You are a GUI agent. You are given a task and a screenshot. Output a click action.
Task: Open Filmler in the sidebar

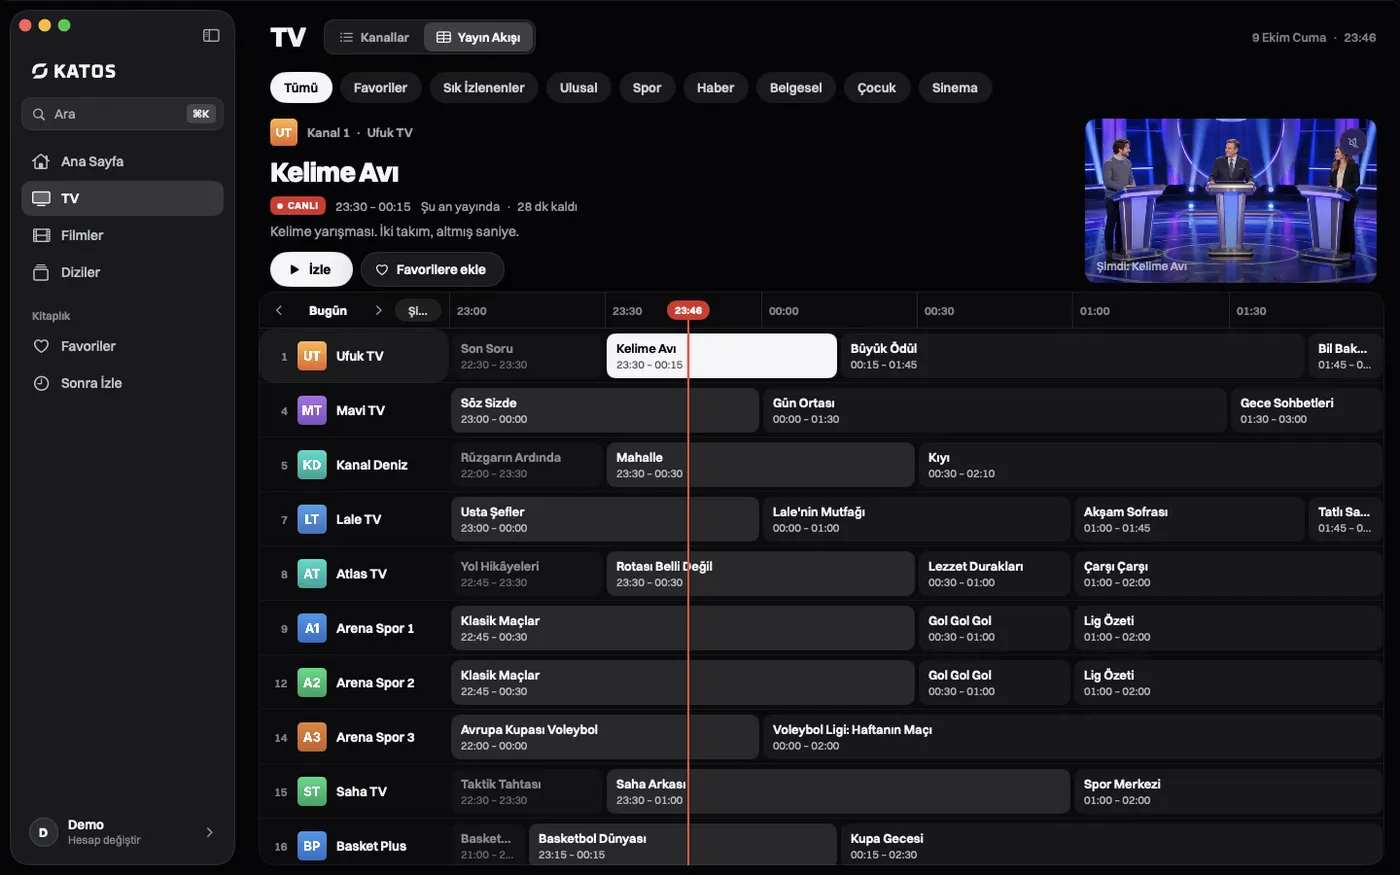[x=122, y=235]
